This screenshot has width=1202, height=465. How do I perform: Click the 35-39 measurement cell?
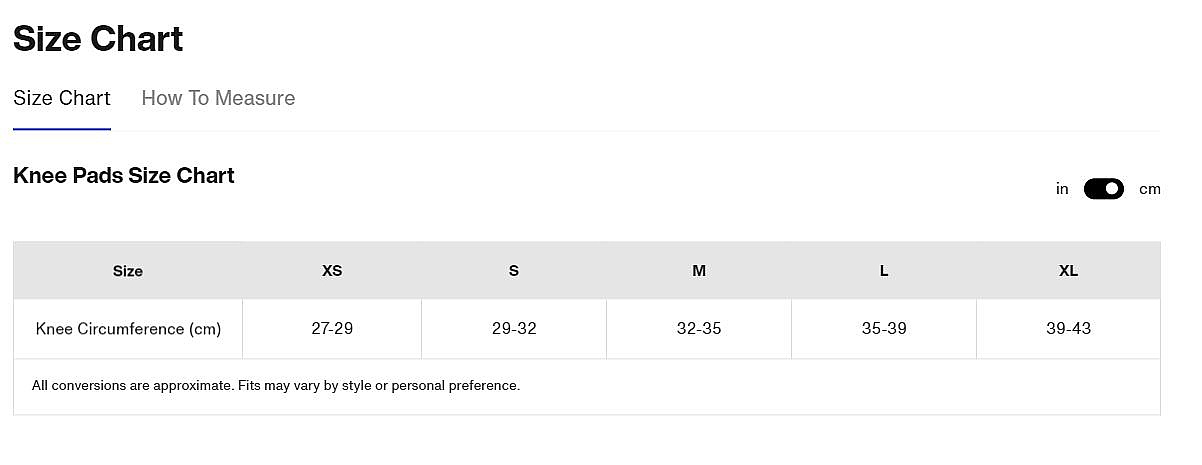[884, 329]
